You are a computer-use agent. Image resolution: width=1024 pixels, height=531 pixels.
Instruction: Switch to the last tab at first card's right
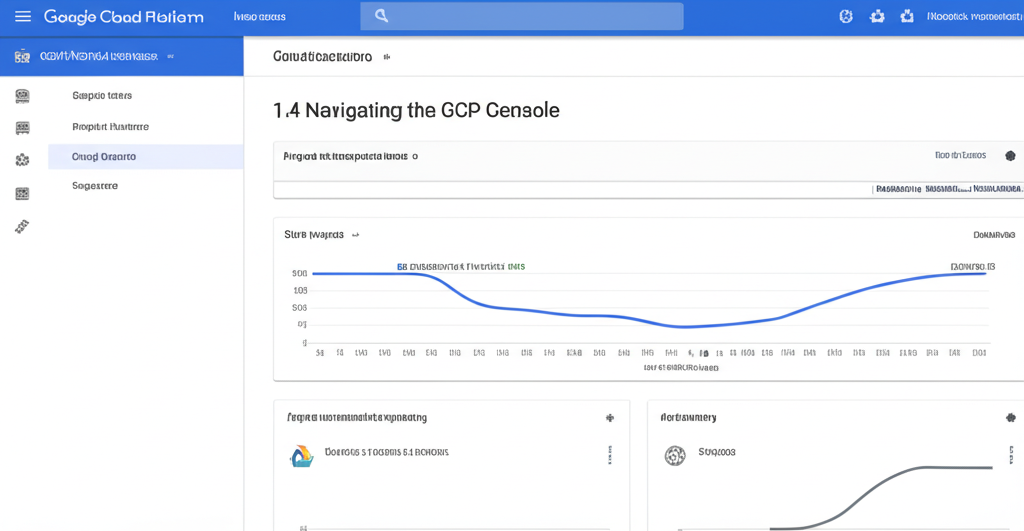[x=997, y=189]
